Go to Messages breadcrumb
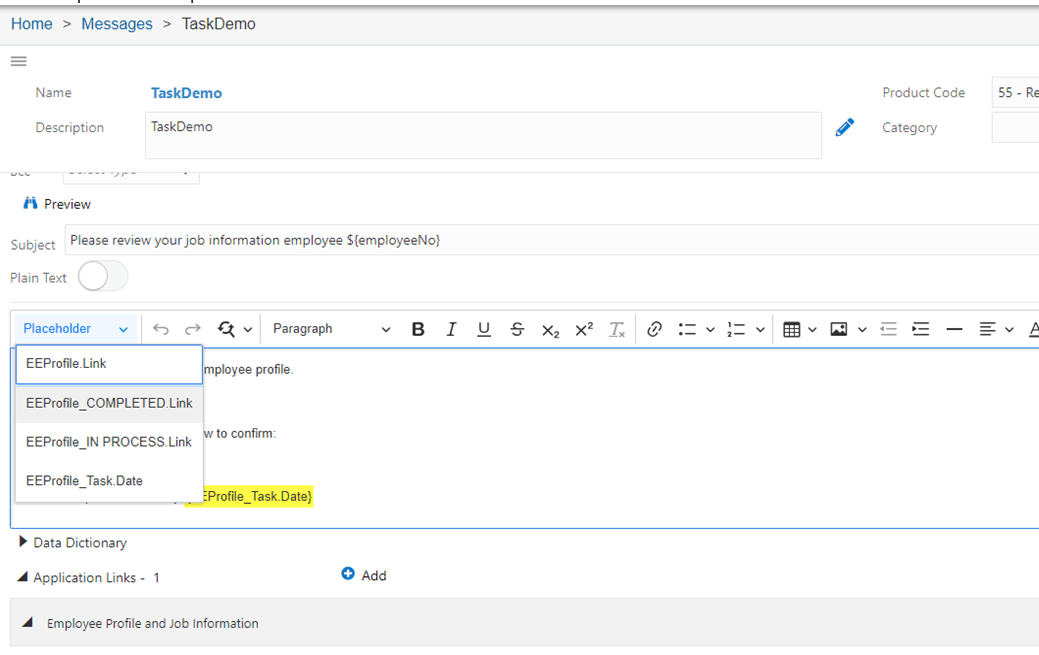The height and width of the screenshot is (655, 1039). [x=117, y=24]
